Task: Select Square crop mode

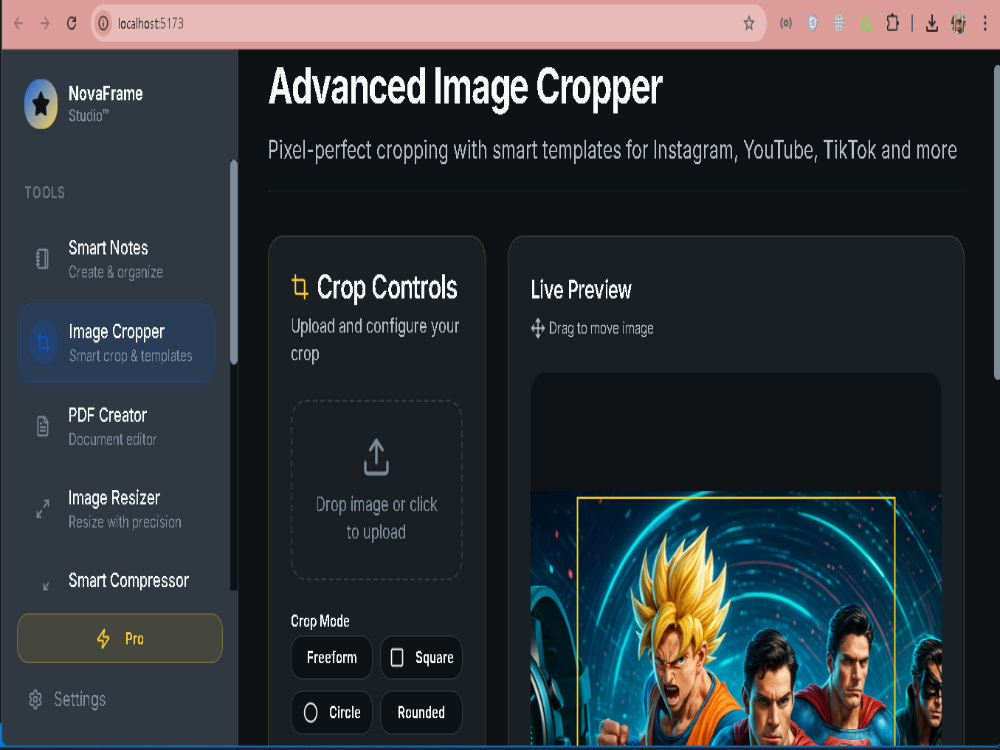Action: click(x=422, y=658)
